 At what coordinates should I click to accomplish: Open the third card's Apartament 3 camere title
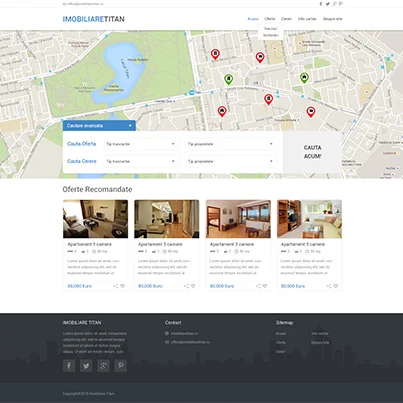point(232,244)
